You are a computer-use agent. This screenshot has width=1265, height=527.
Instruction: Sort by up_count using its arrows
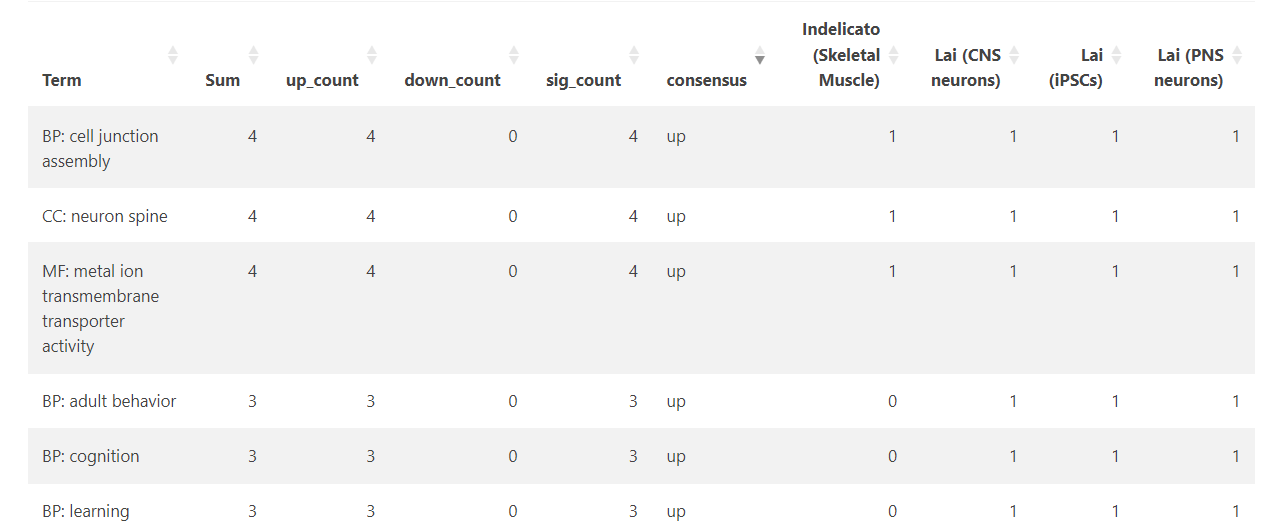tap(372, 55)
